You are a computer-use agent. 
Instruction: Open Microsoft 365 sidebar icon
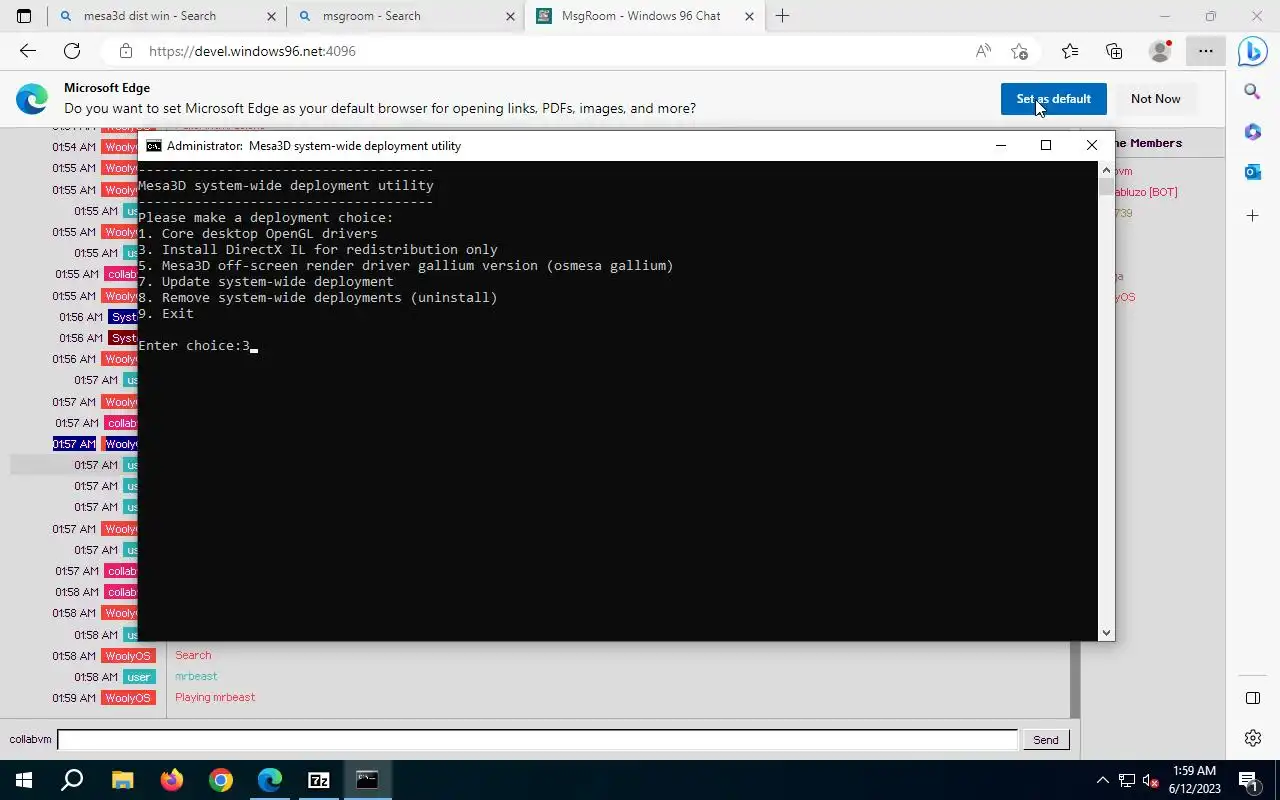1252,132
